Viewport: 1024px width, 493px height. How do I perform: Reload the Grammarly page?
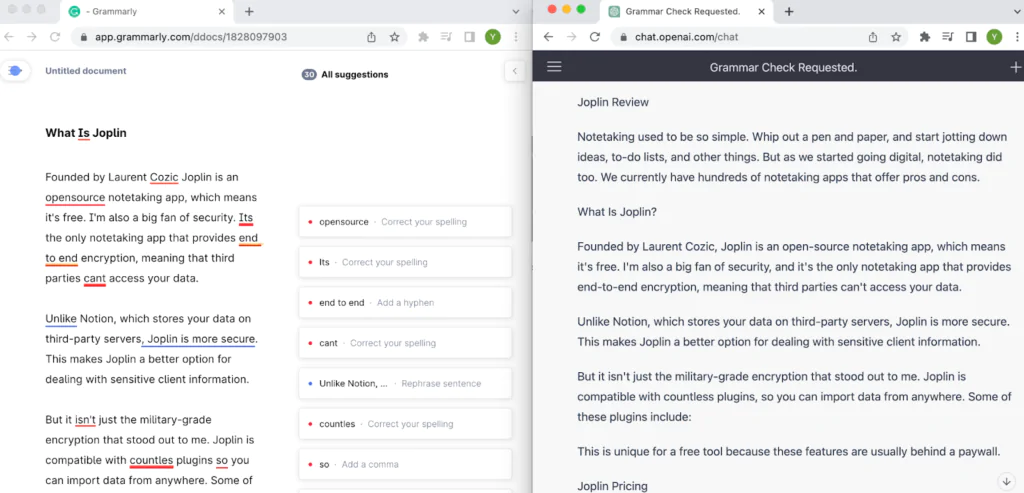point(56,37)
